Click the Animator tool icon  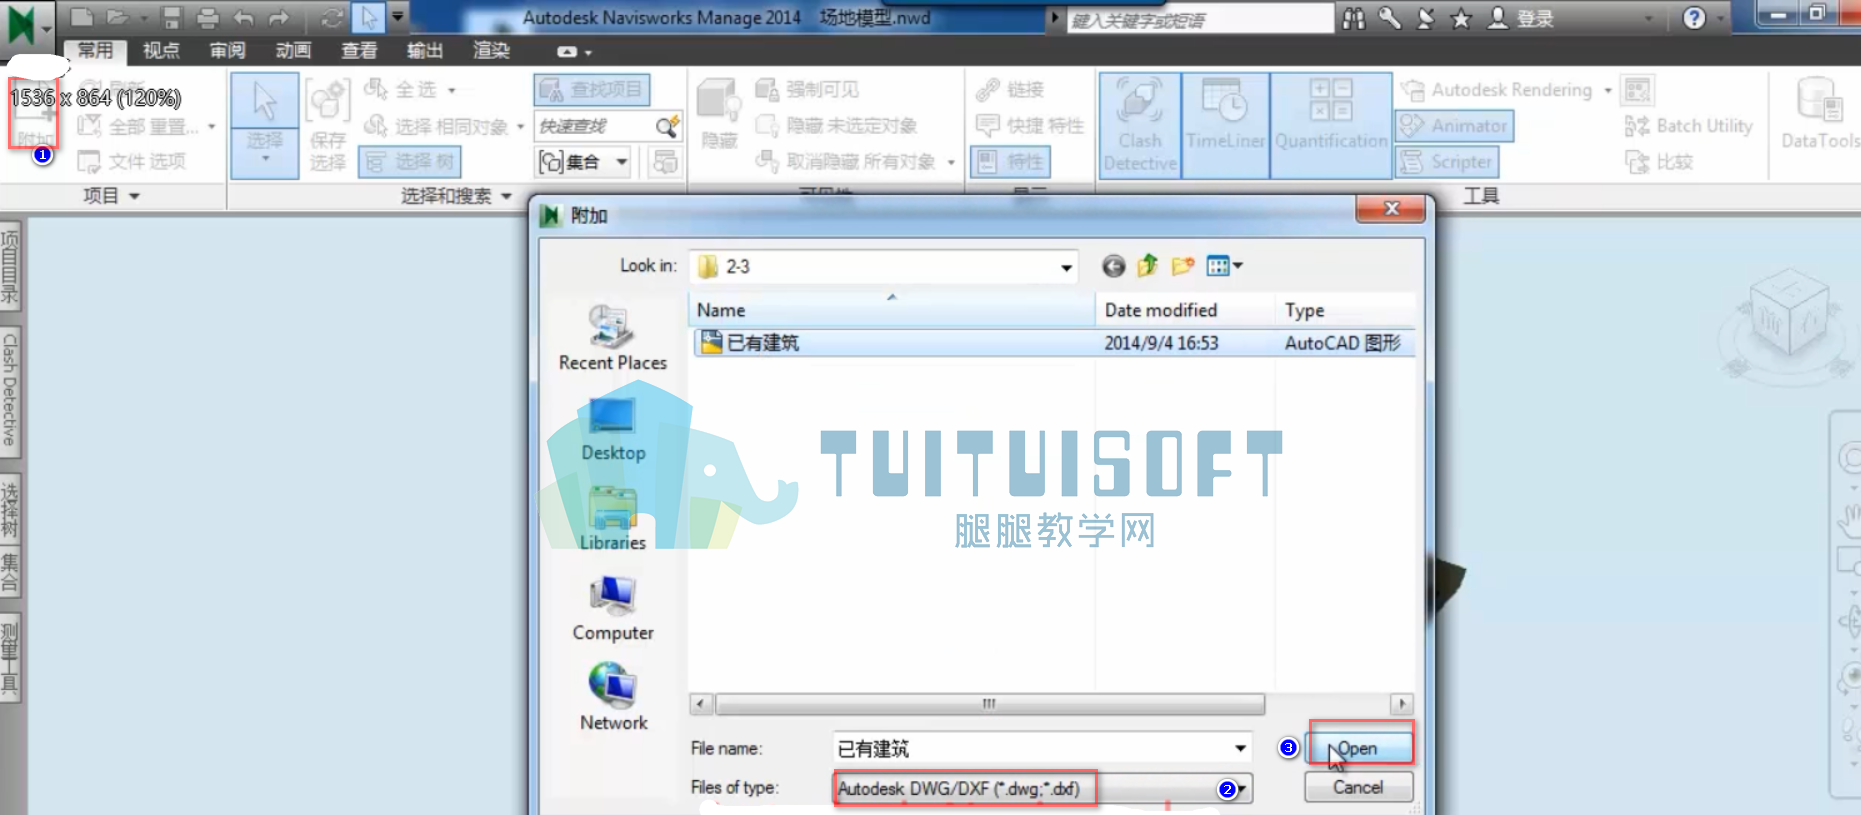[x=1454, y=126]
